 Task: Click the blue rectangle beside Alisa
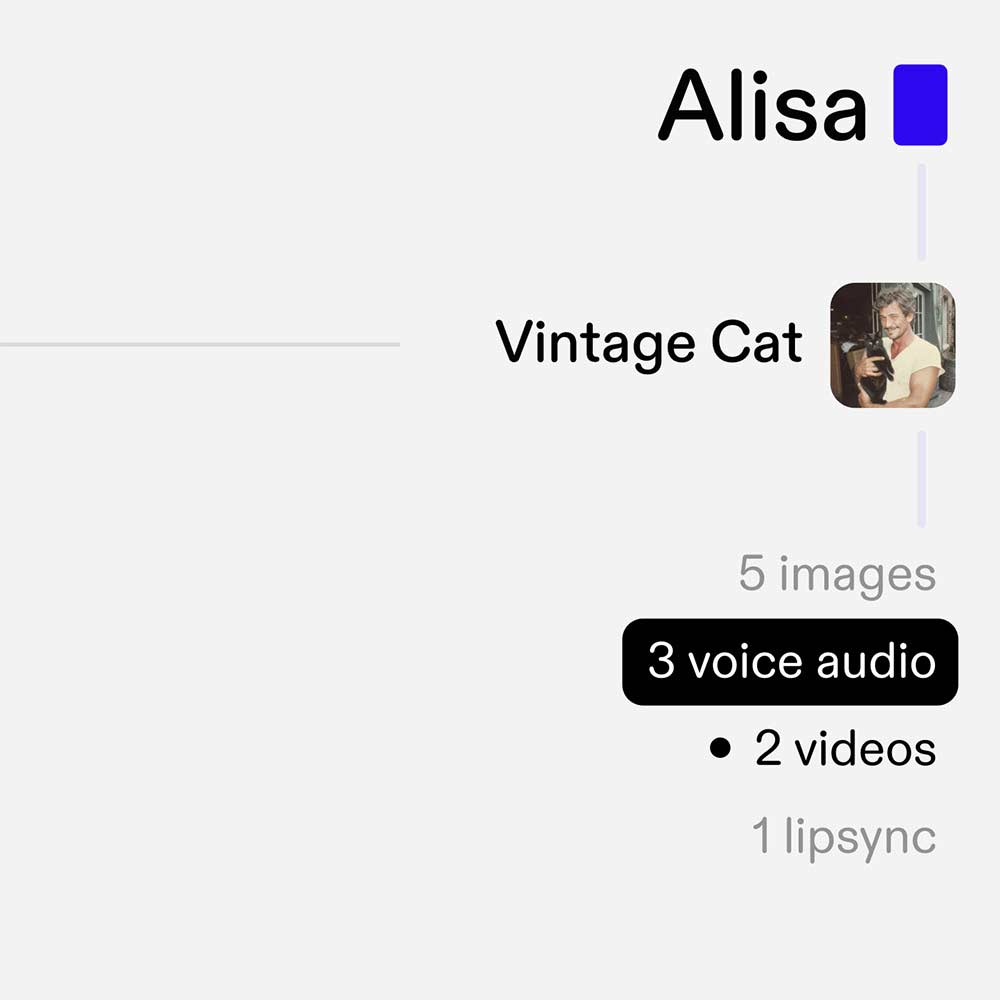click(920, 105)
